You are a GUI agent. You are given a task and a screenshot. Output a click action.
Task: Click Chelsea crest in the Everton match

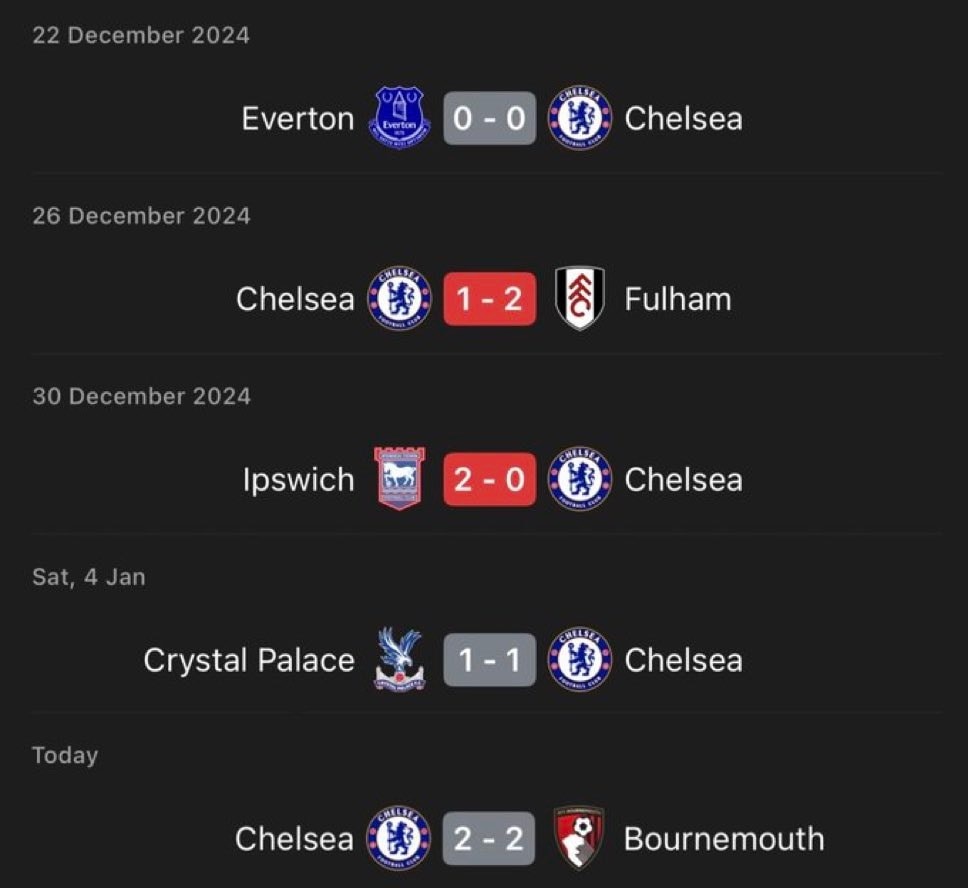[x=580, y=119]
